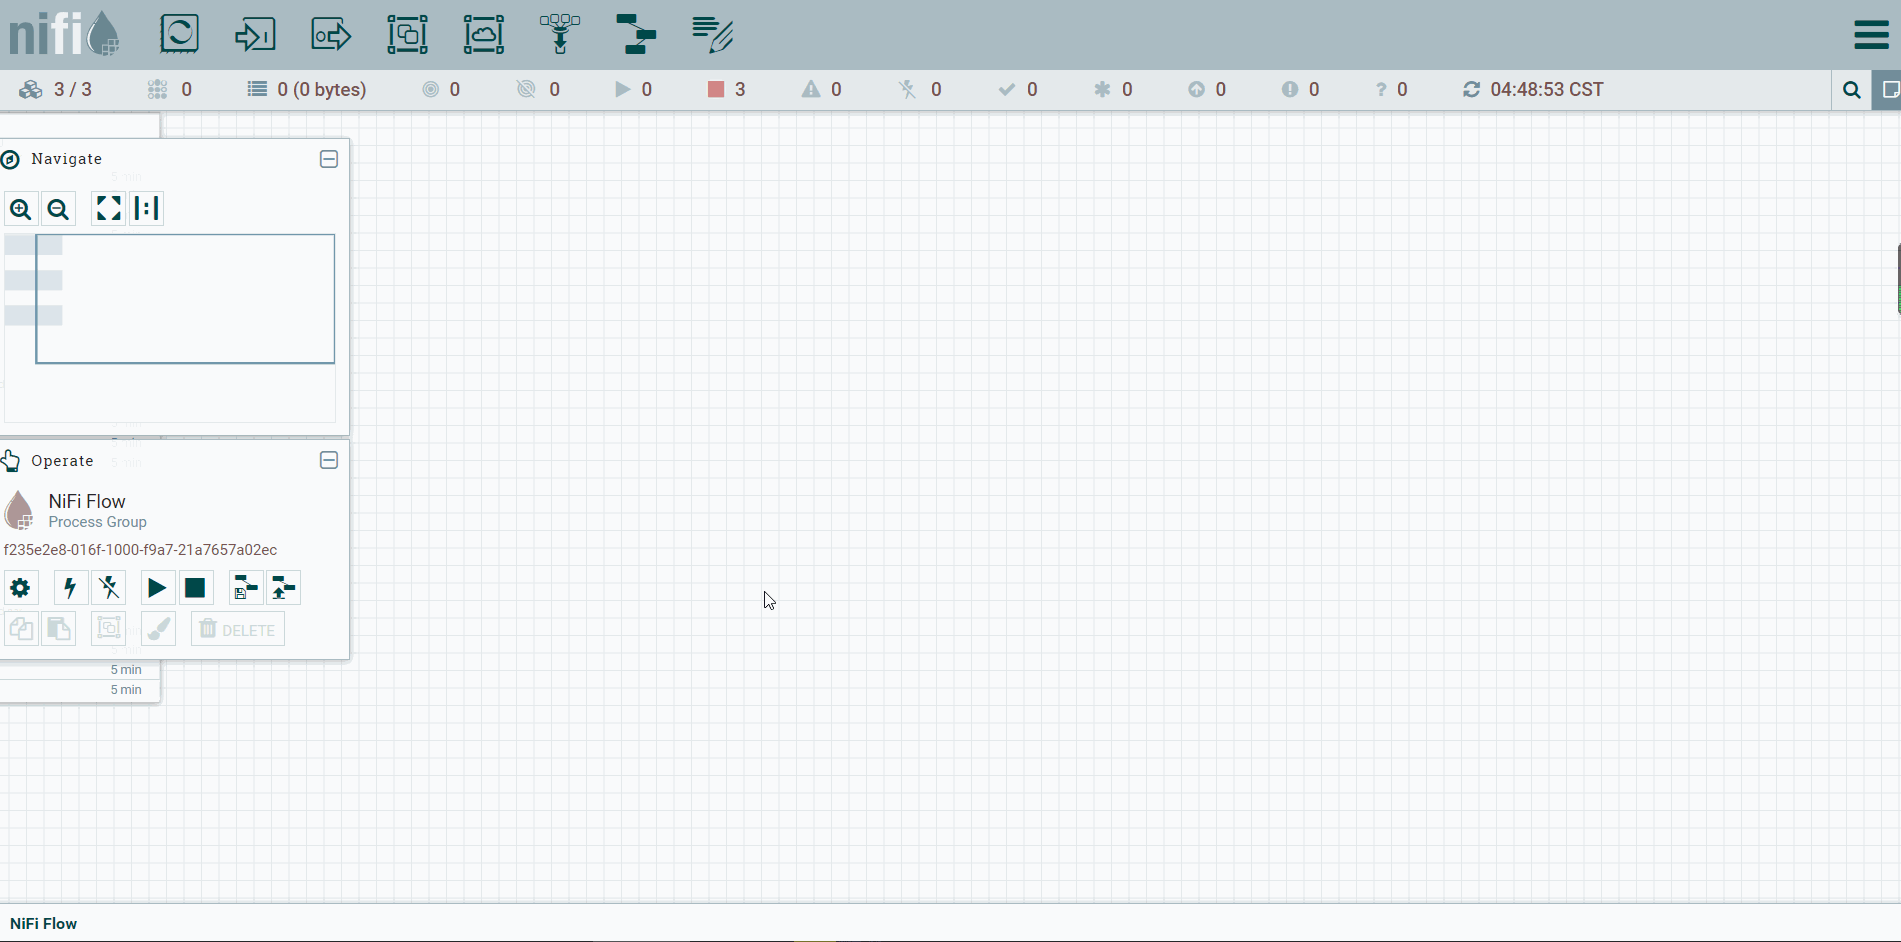Collapse the Operate panel
The width and height of the screenshot is (1901, 942).
329,460
